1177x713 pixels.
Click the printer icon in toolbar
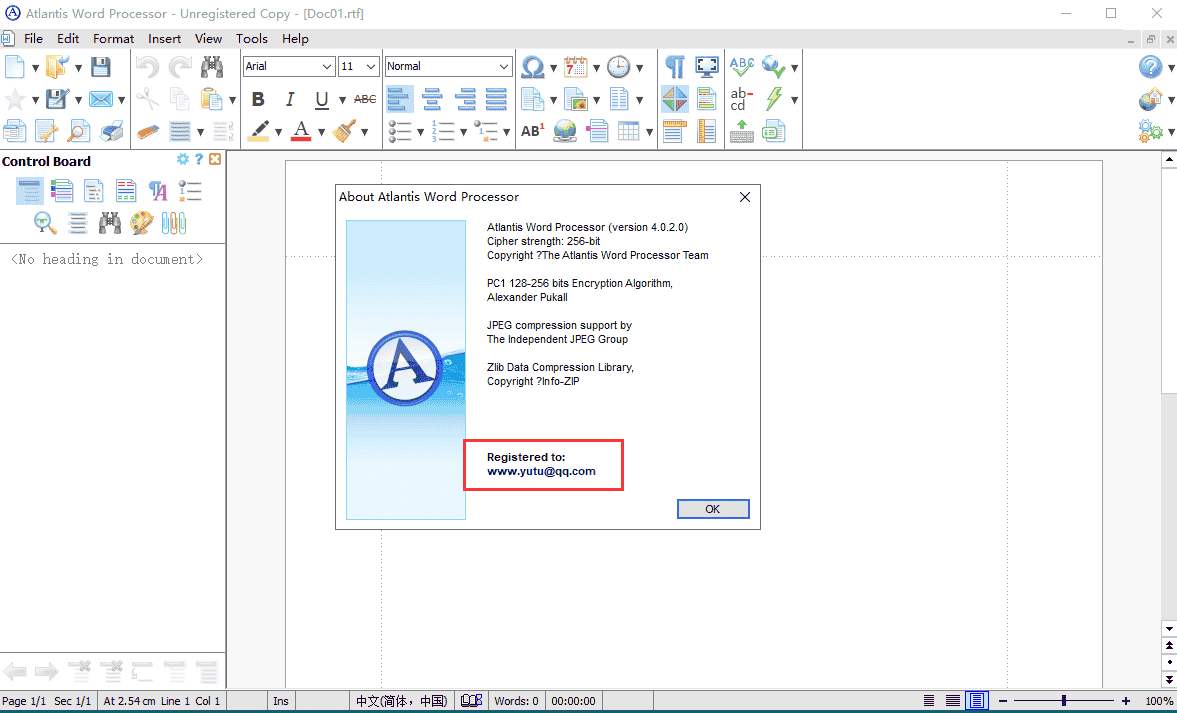111,131
